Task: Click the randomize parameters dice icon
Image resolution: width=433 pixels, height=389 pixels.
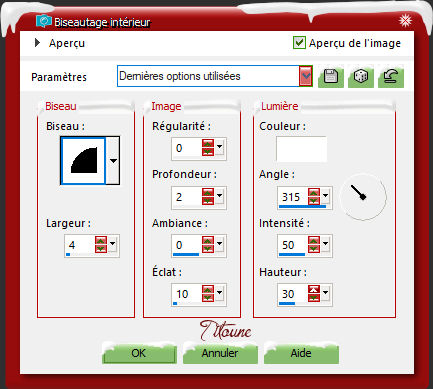Action: (x=361, y=76)
